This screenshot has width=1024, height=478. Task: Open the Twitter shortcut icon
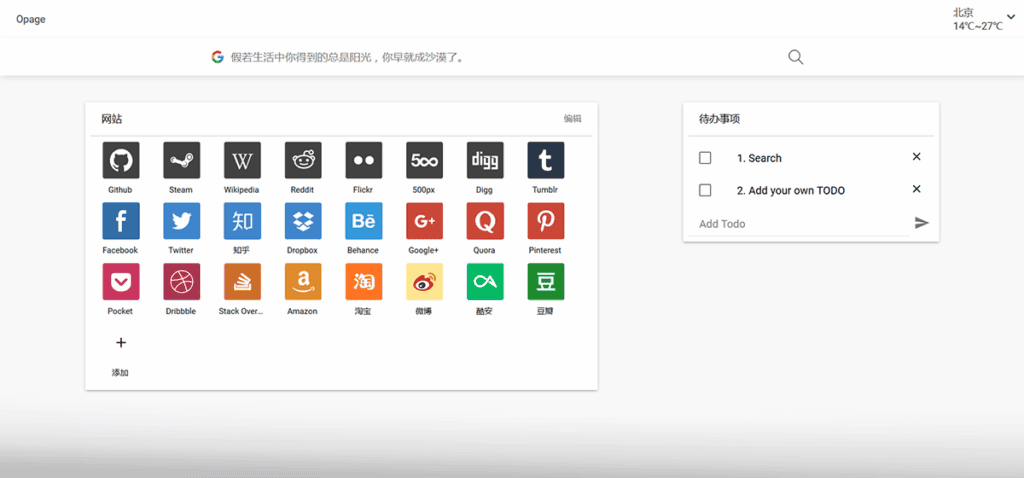(182, 221)
